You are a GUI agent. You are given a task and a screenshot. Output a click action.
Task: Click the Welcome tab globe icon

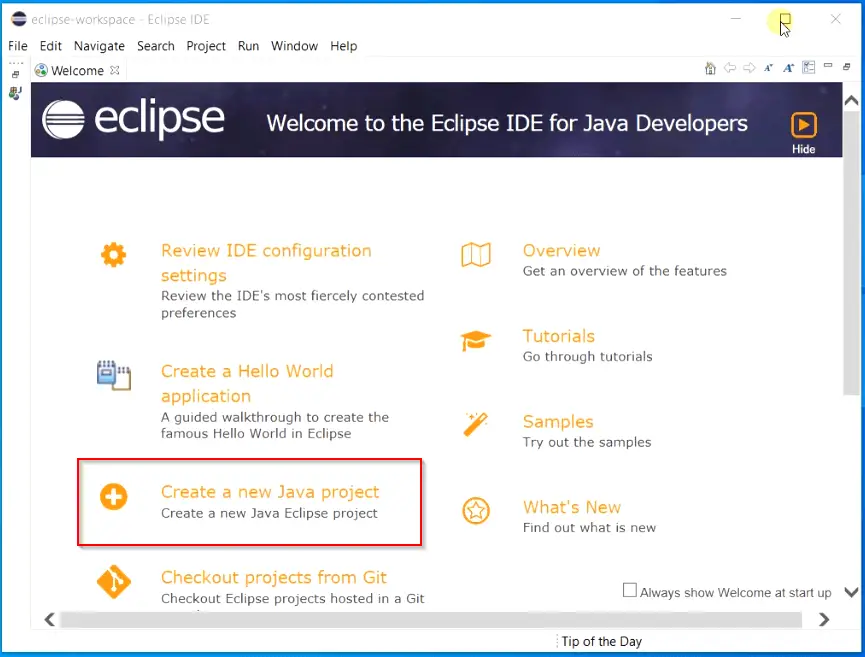coord(41,70)
